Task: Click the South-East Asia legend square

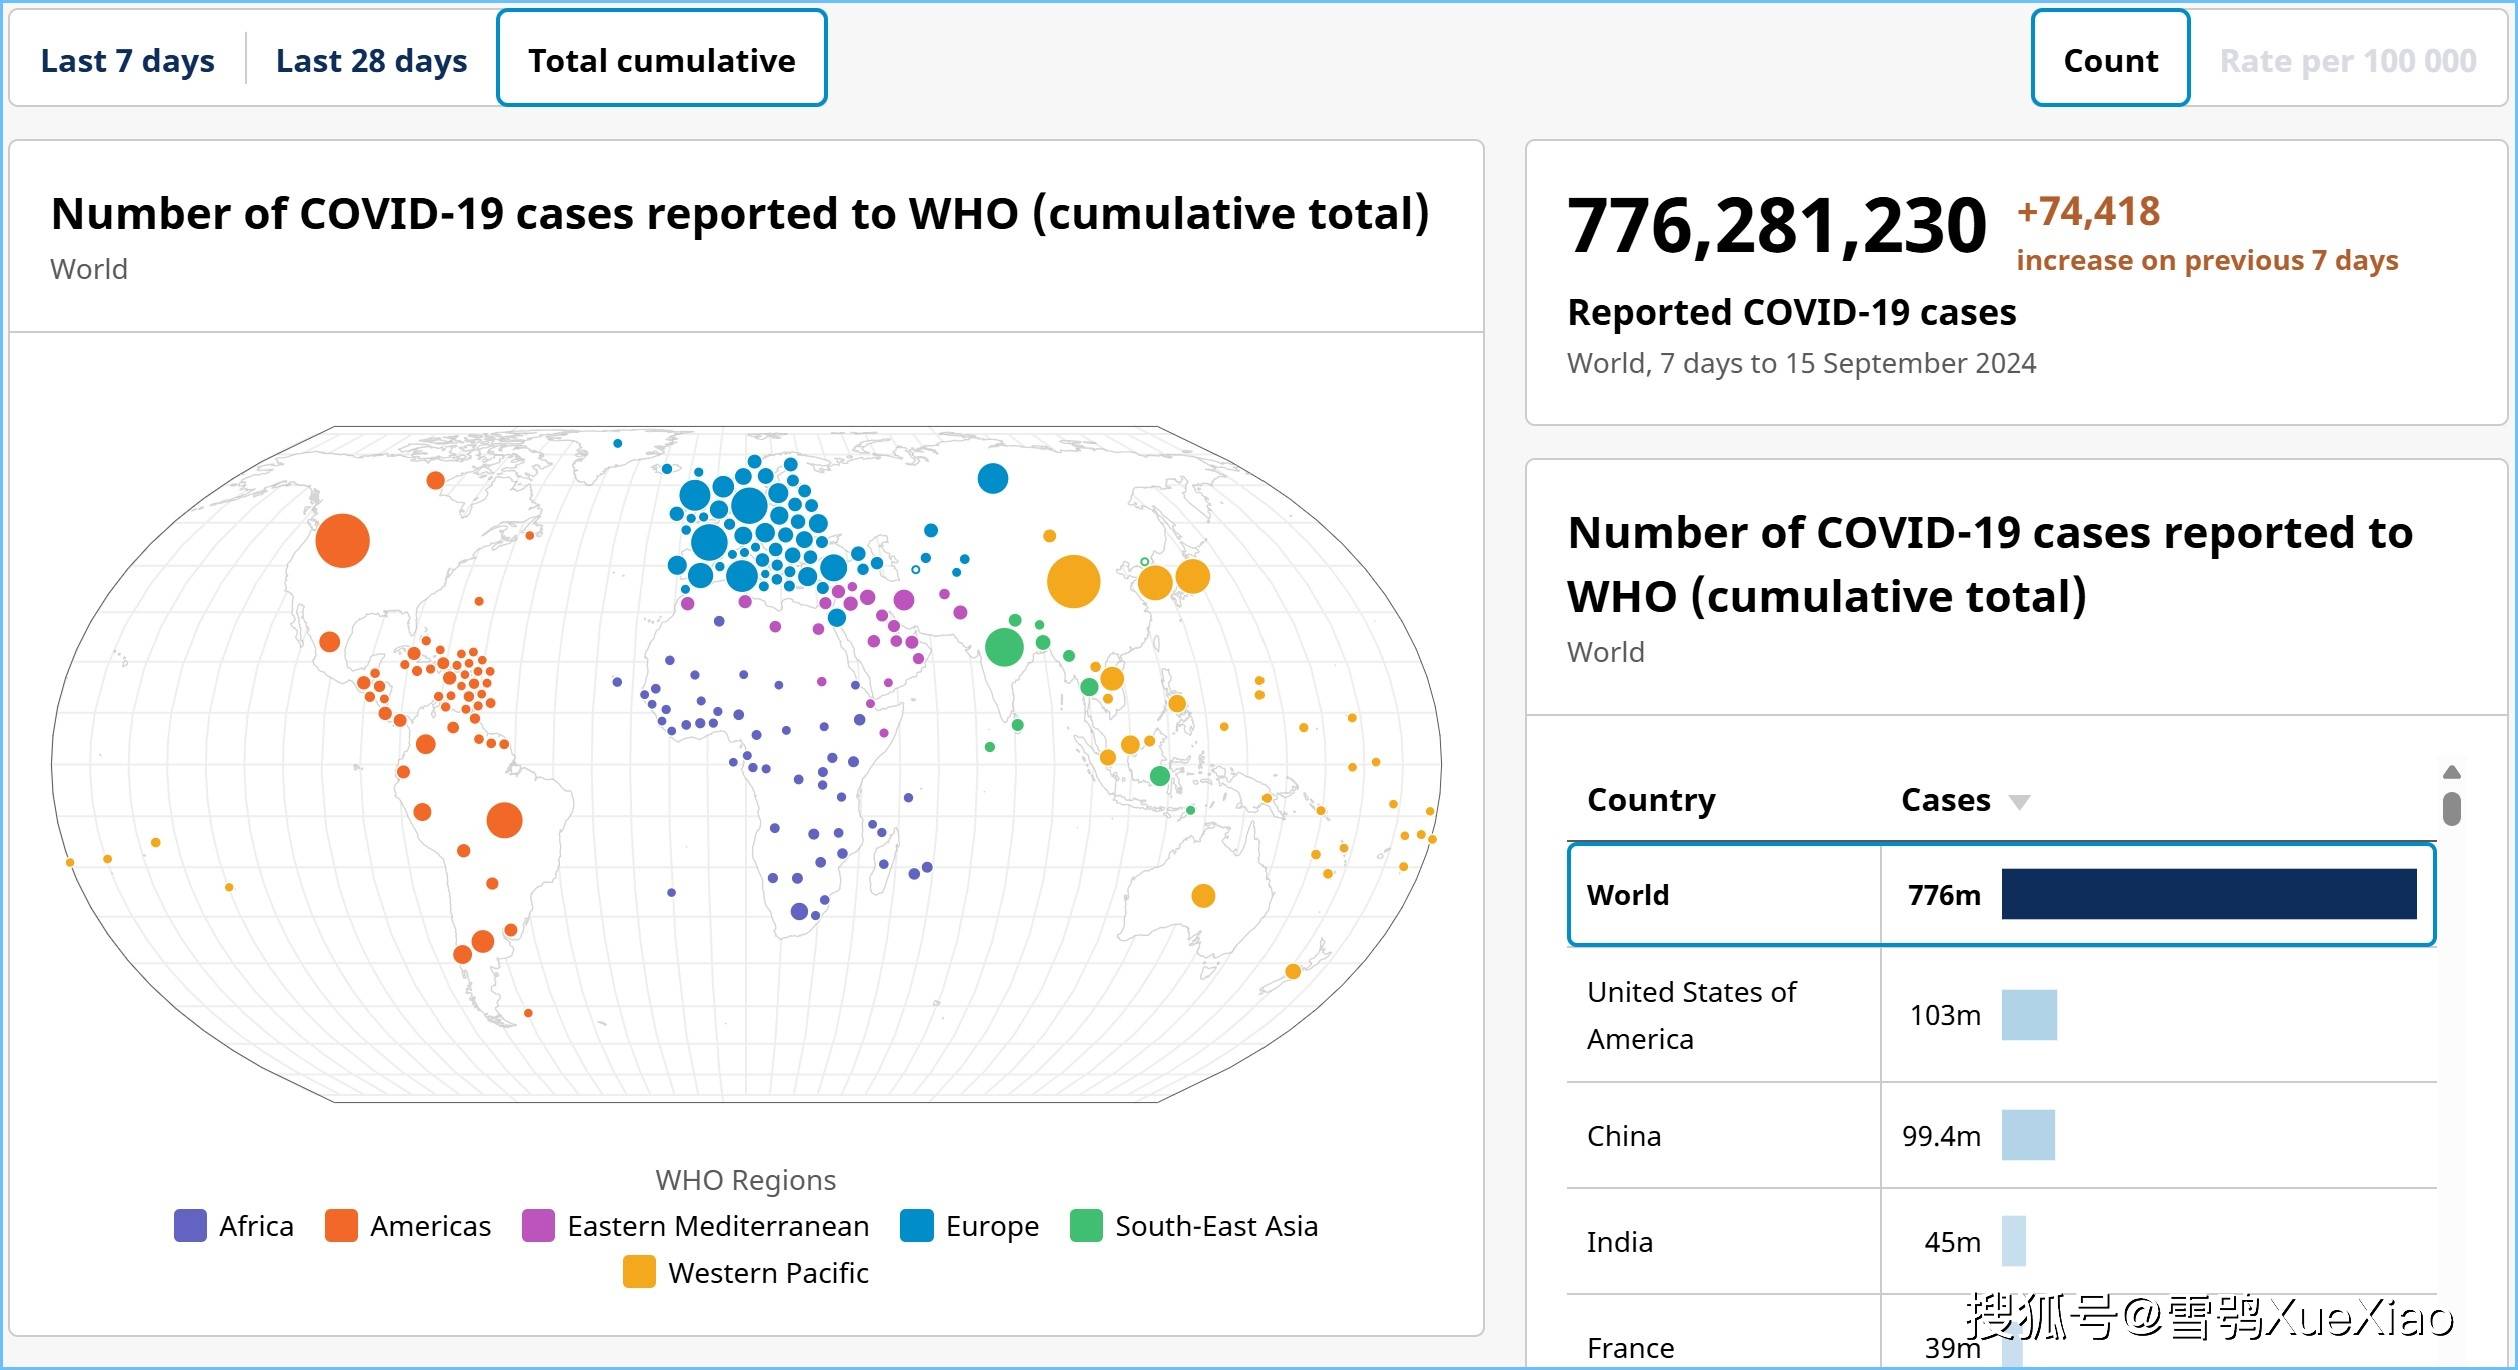Action: coord(1085,1226)
